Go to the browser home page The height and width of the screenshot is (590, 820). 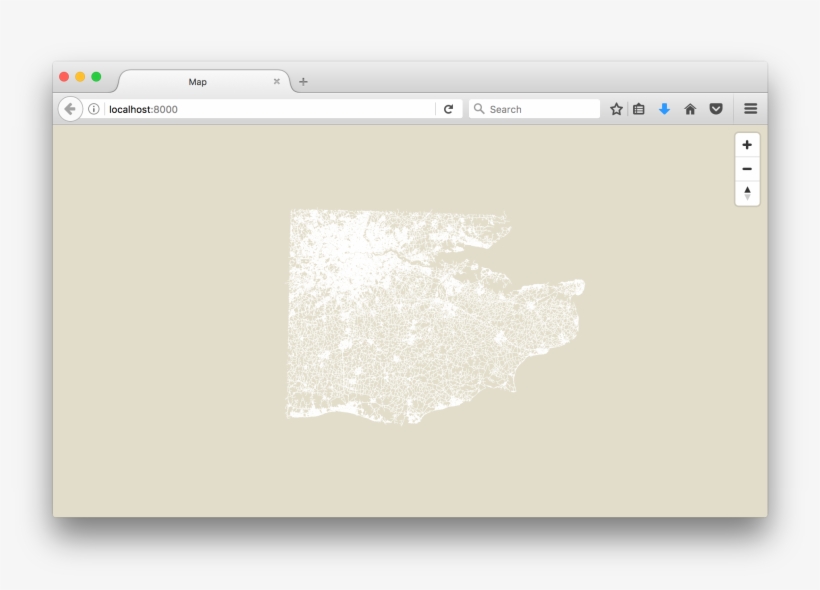(x=689, y=108)
